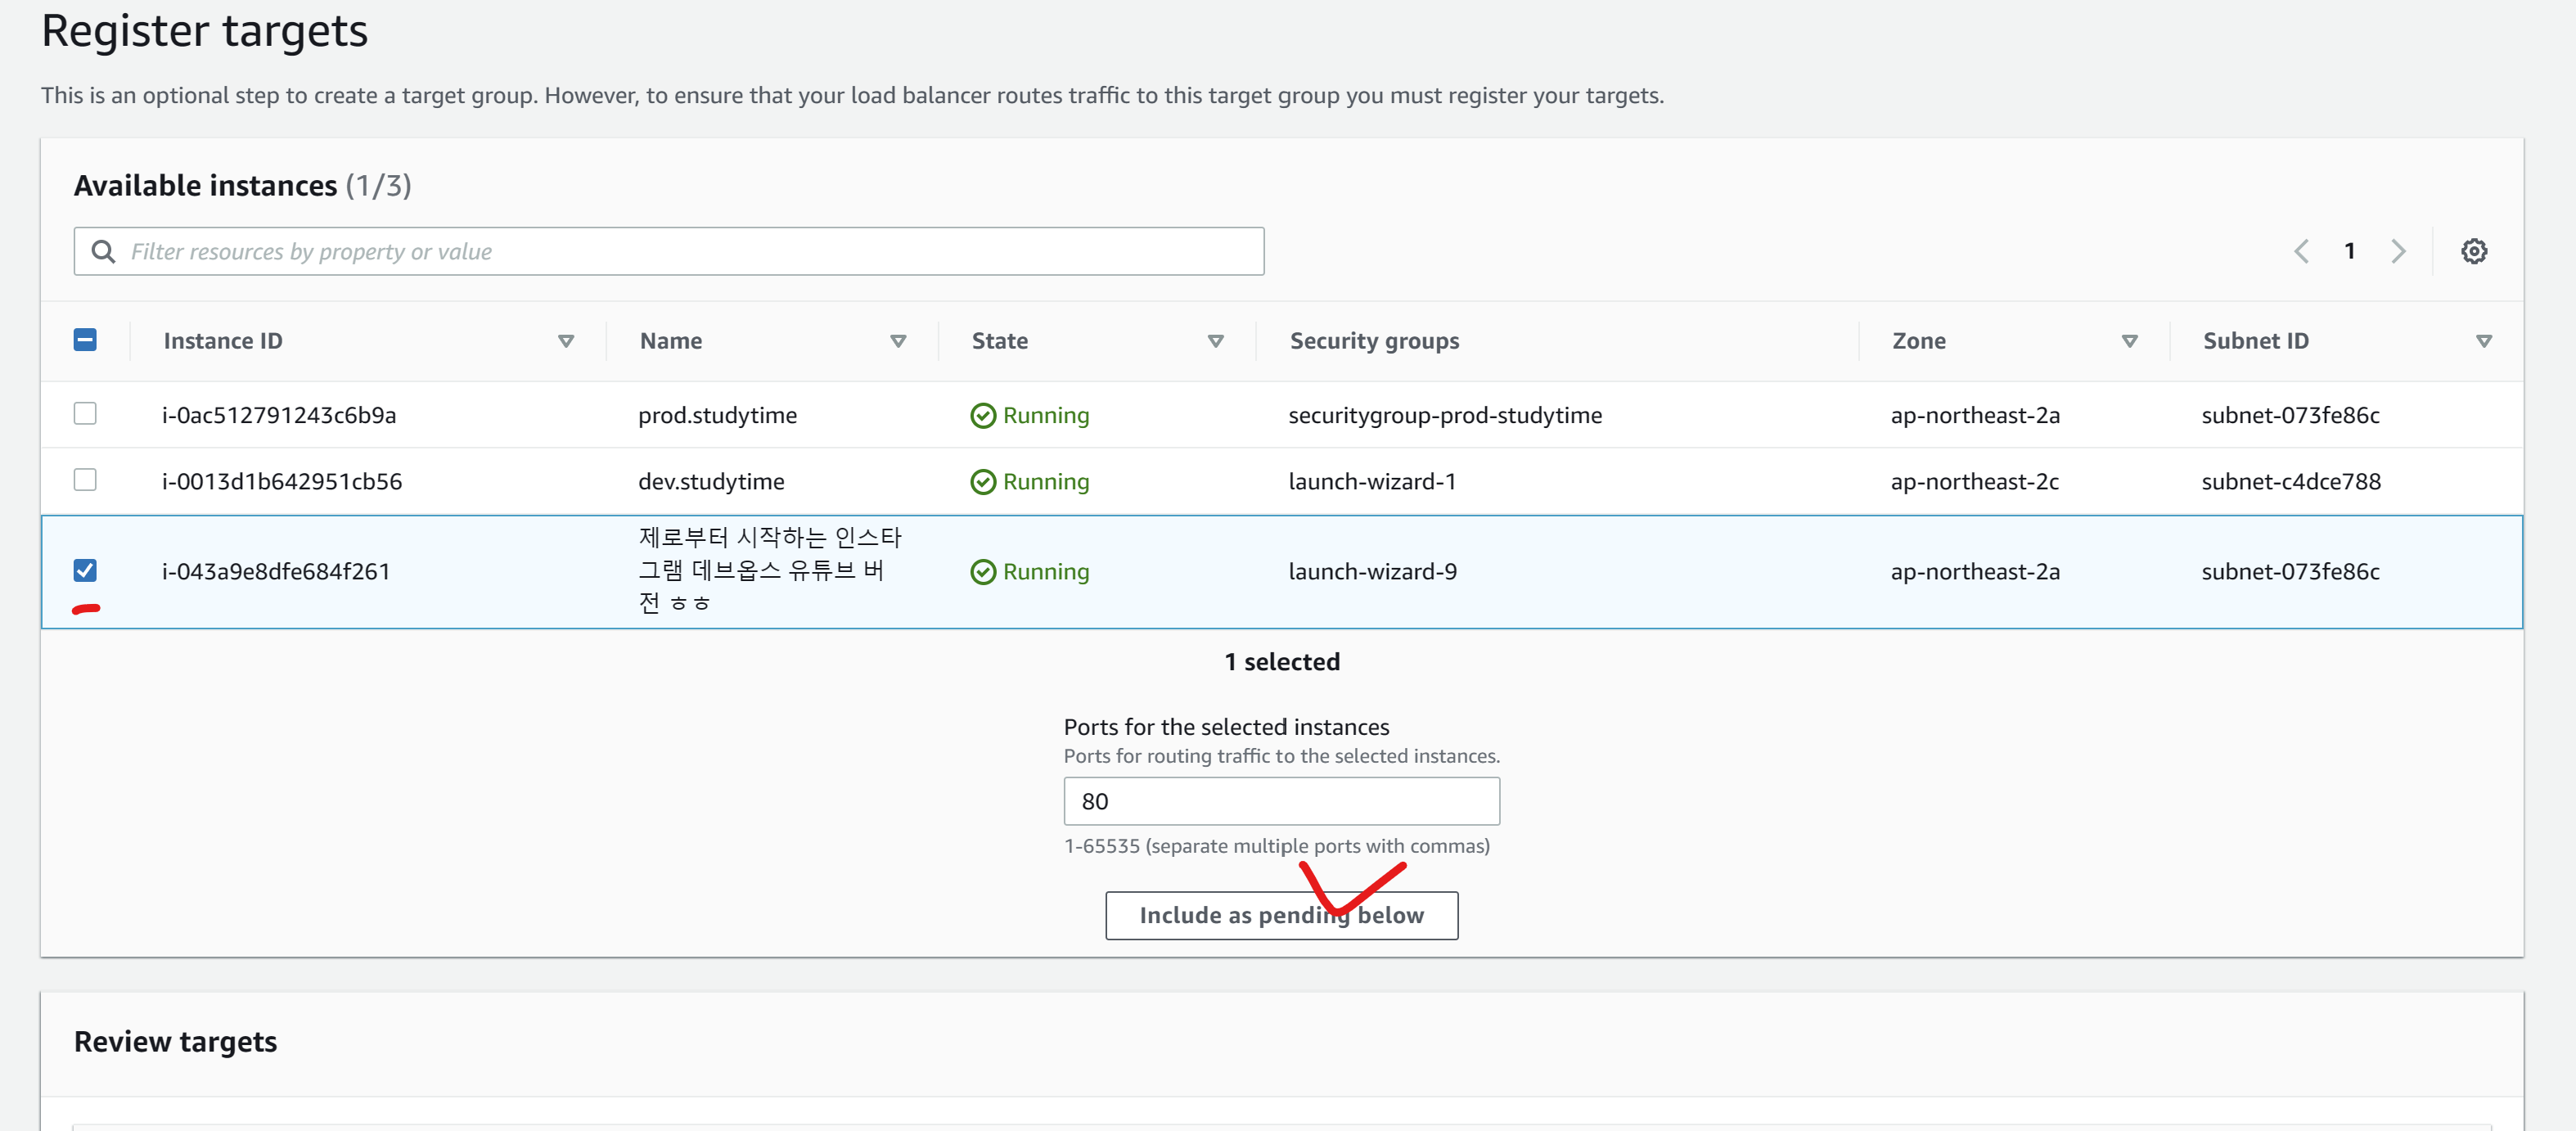The image size is (2576, 1131).
Task: Click Include as pending below button
Action: pos(1281,915)
